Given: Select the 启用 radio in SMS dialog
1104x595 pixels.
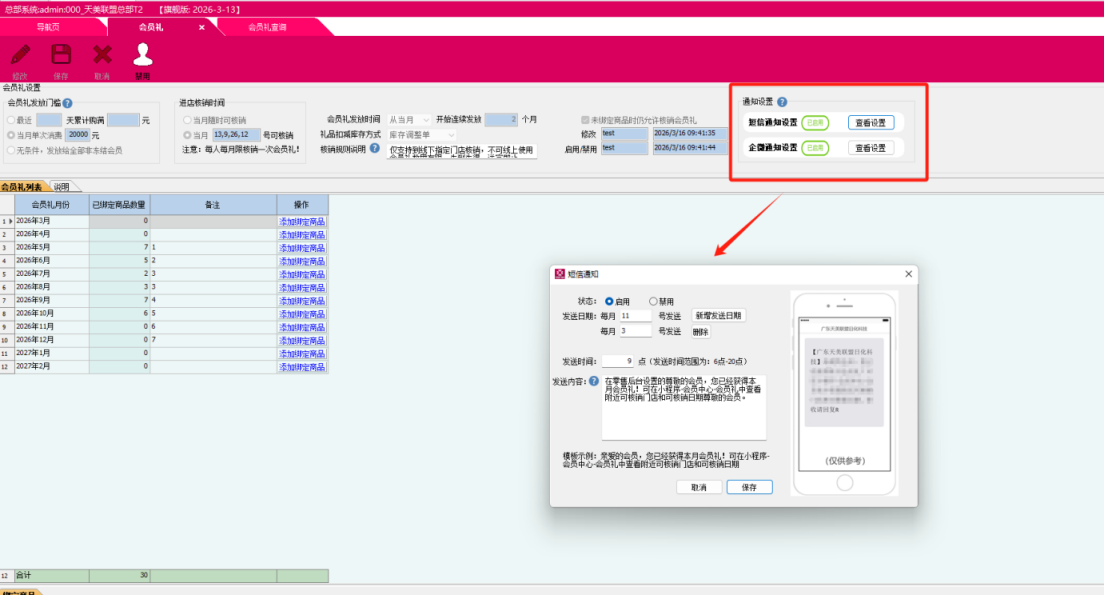Looking at the screenshot, I should (x=610, y=301).
